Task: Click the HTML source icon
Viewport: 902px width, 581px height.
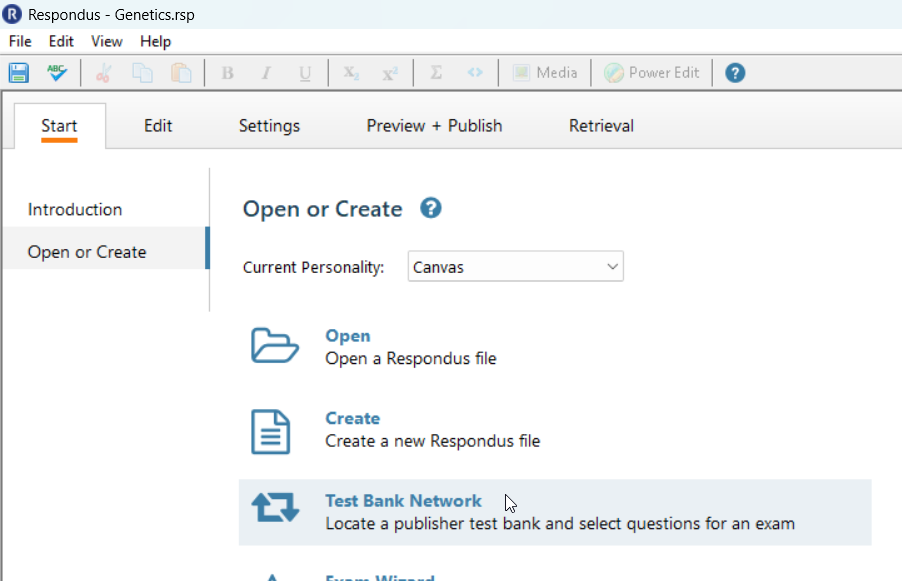Action: 475,72
